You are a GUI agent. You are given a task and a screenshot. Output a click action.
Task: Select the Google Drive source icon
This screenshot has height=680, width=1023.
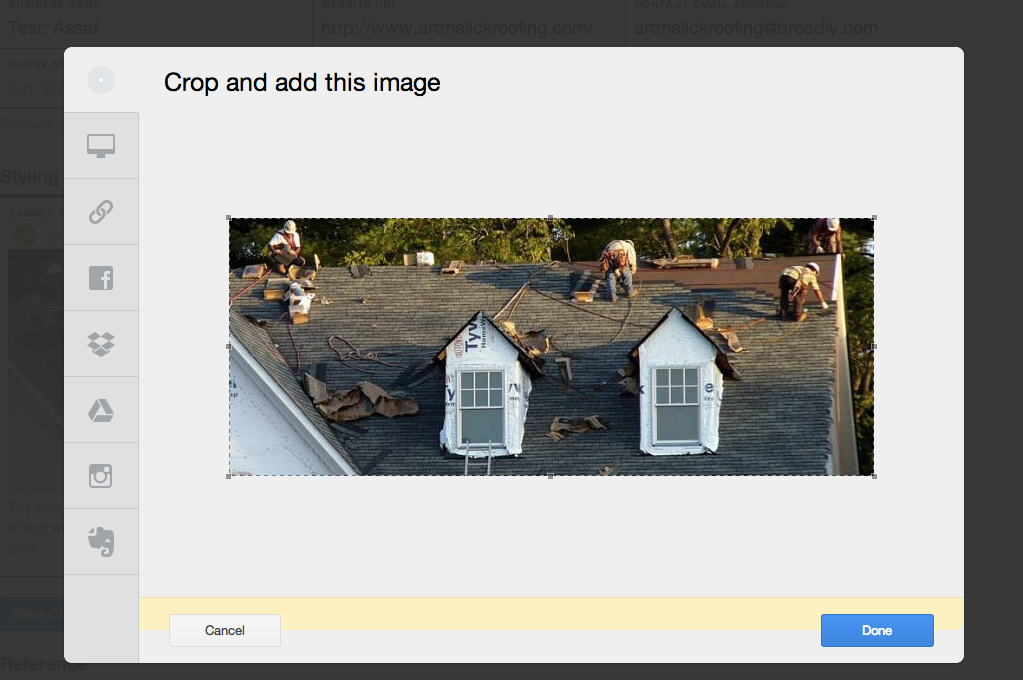[101, 410]
